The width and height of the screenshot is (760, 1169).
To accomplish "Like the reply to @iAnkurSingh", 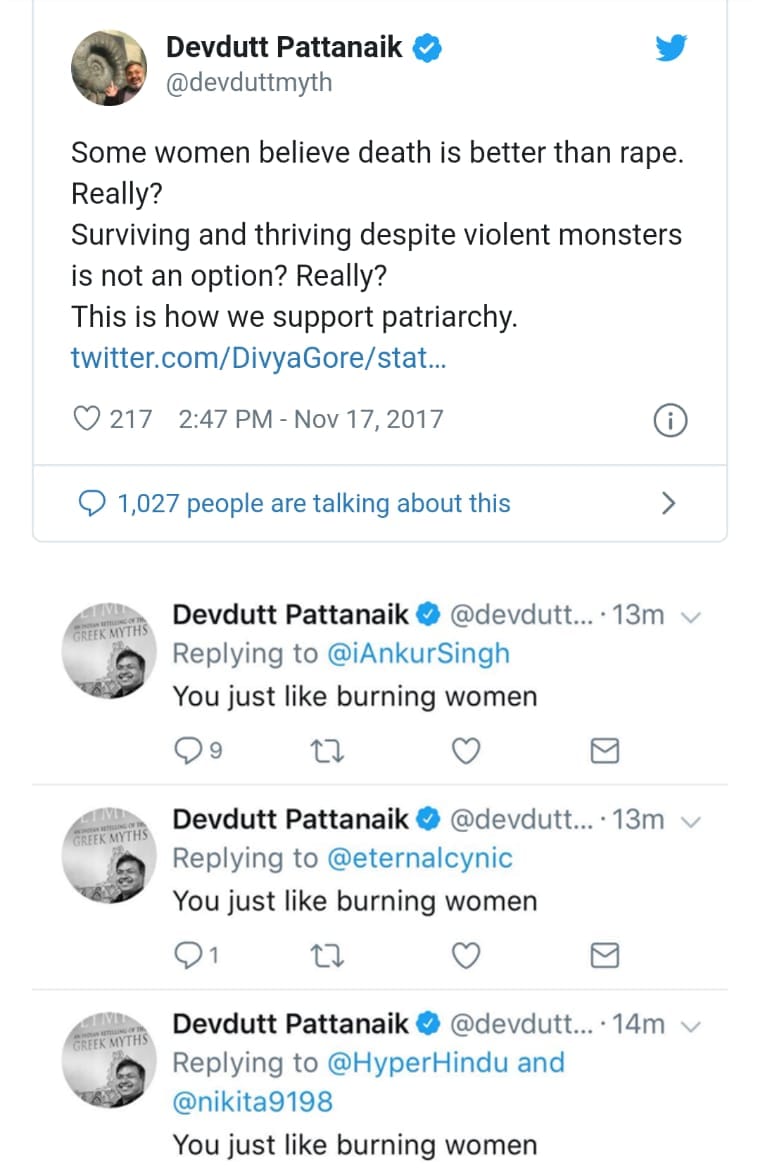I will (466, 751).
